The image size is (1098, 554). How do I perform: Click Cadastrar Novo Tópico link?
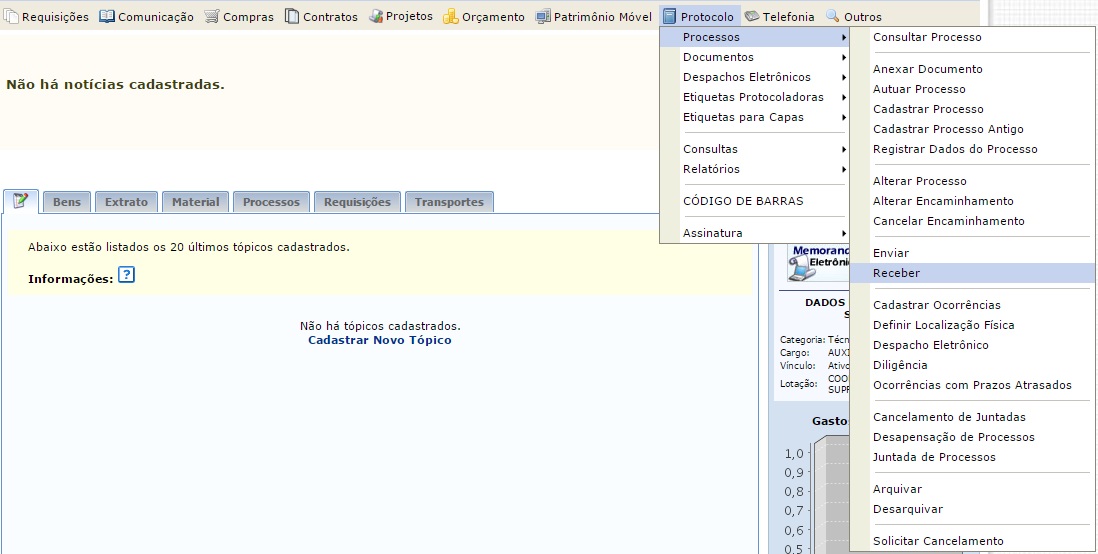[379, 340]
